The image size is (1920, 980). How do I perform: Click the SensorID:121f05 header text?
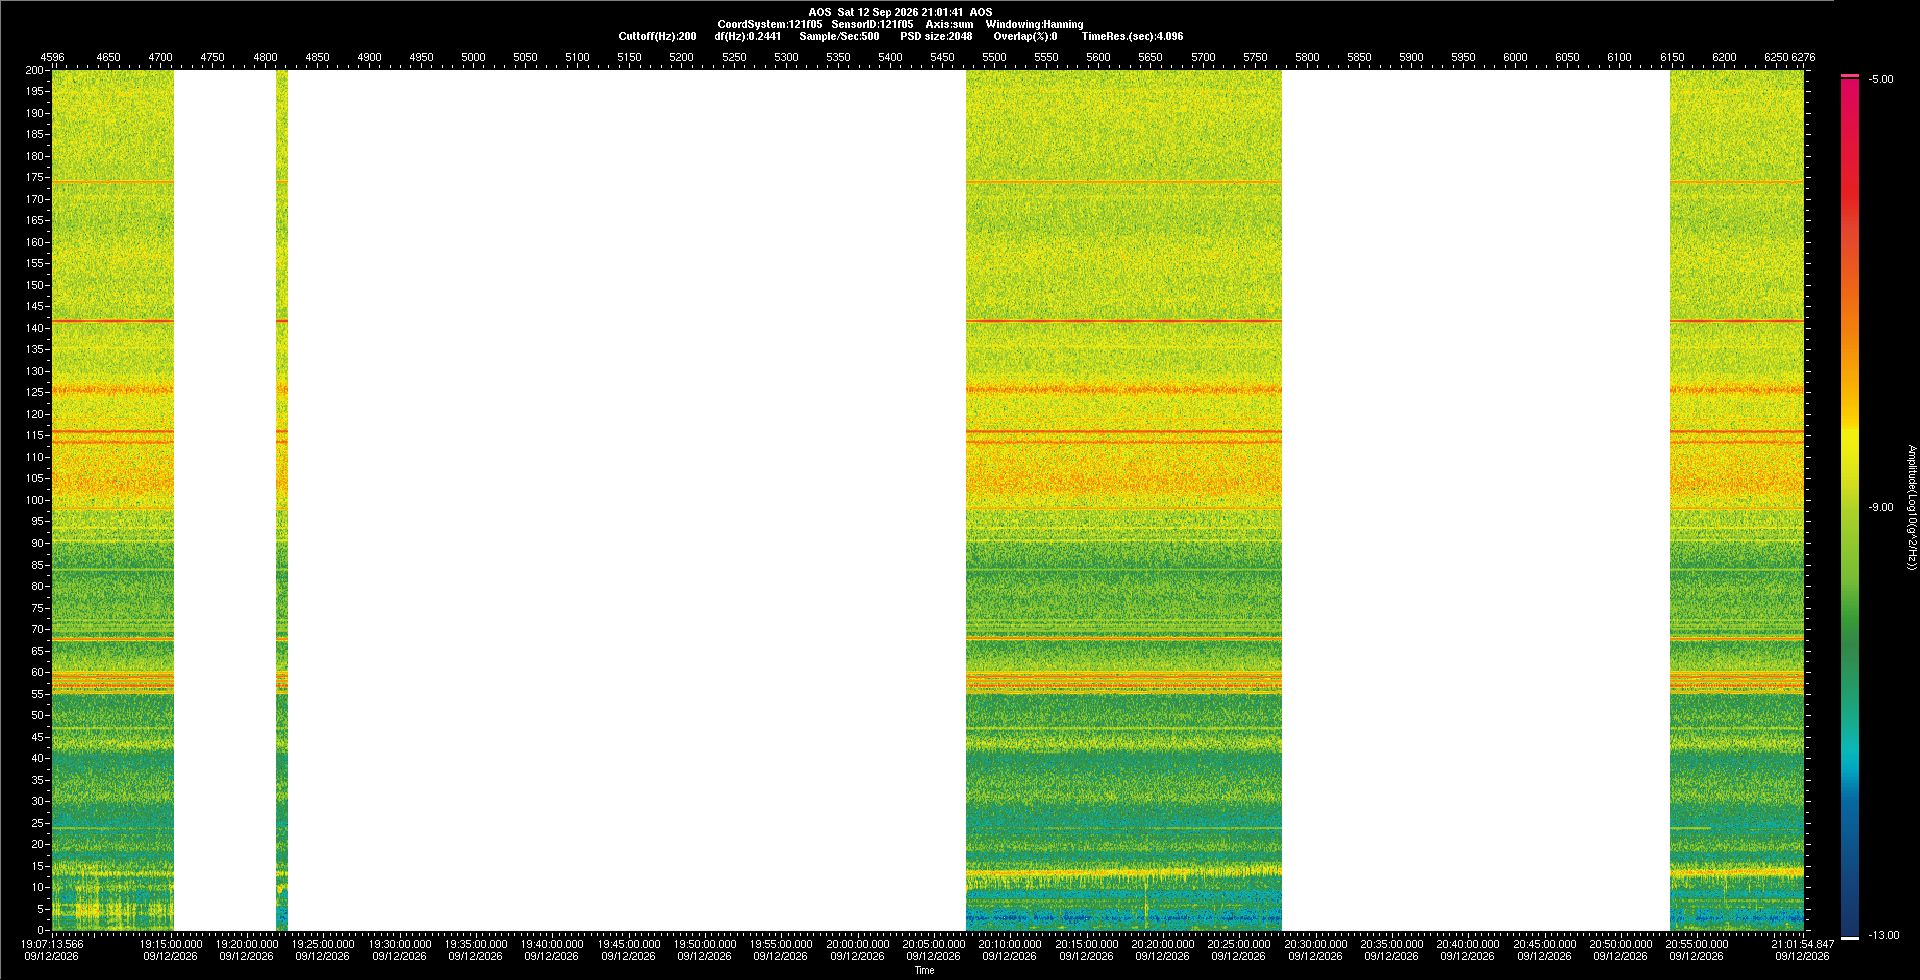872,24
